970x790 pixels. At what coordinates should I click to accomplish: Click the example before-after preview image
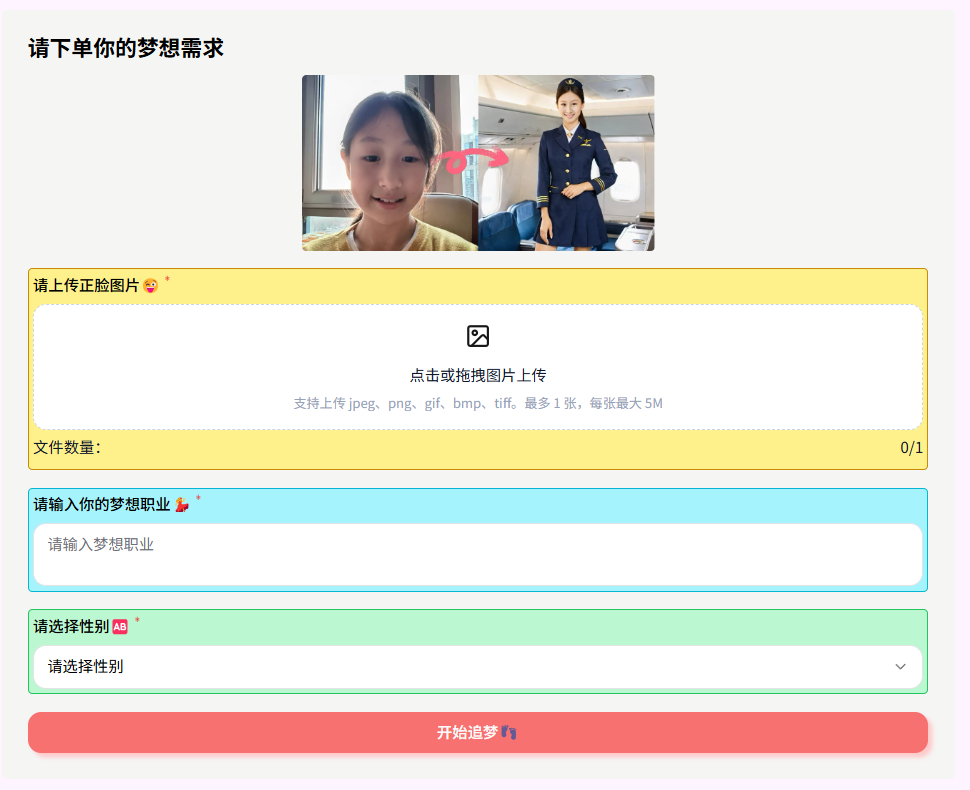[x=478, y=163]
